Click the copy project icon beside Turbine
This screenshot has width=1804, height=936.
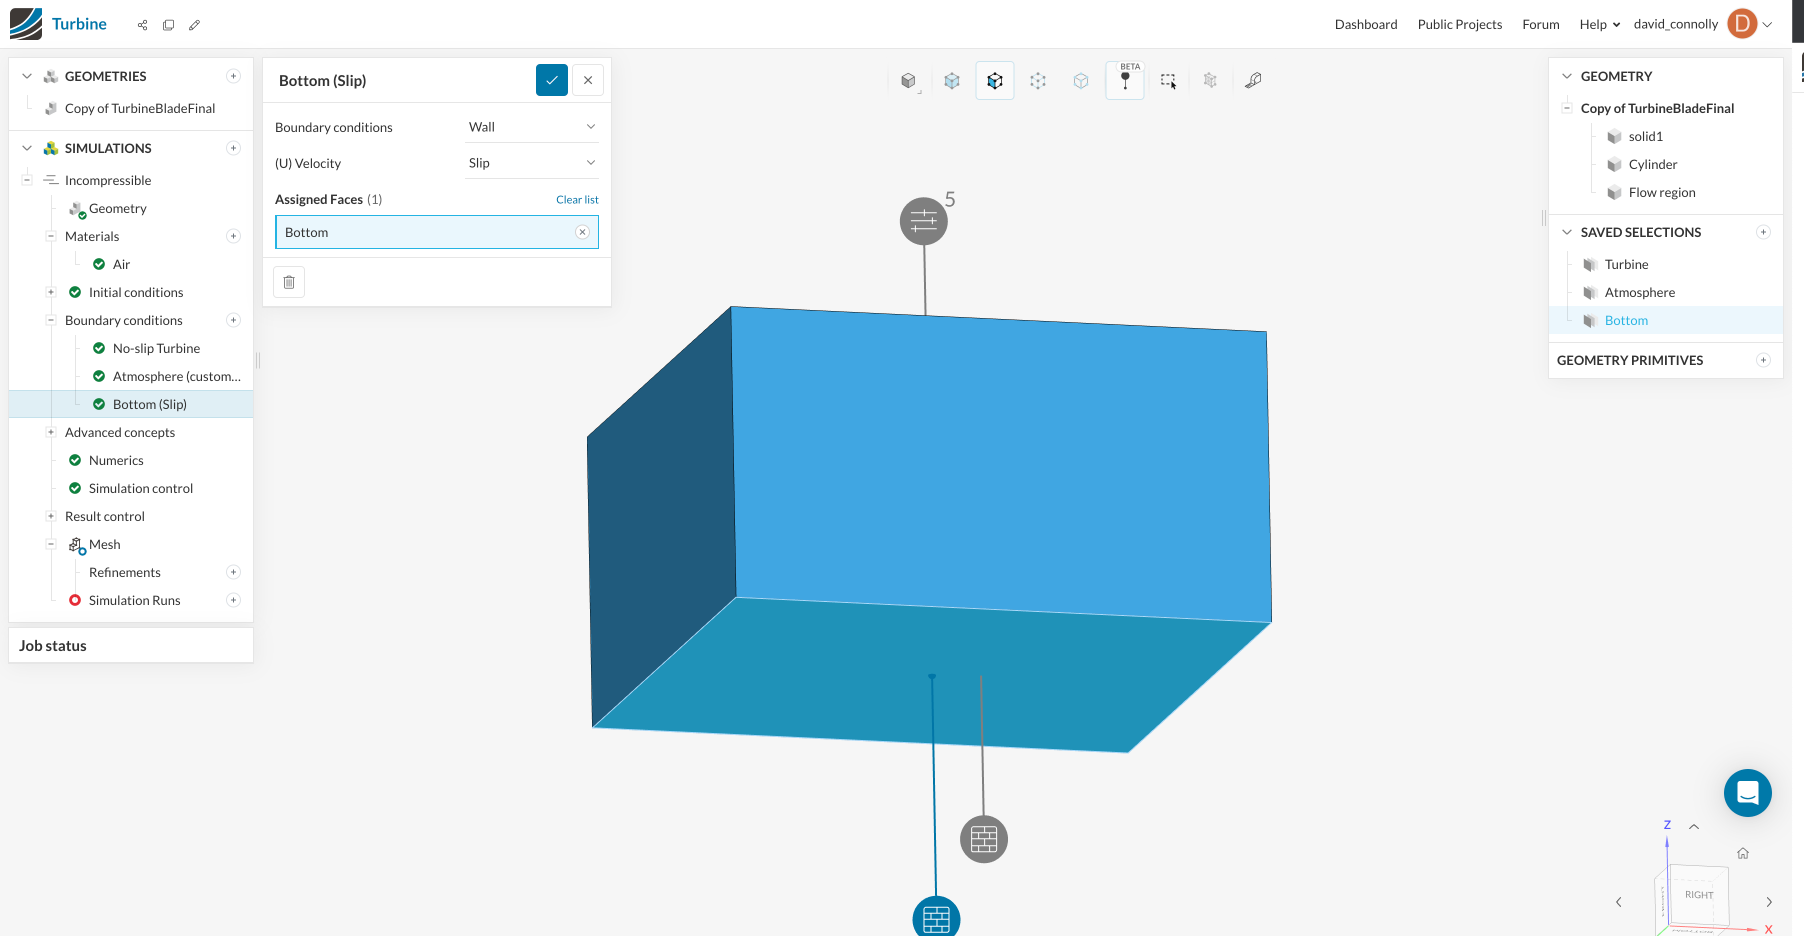(x=169, y=25)
